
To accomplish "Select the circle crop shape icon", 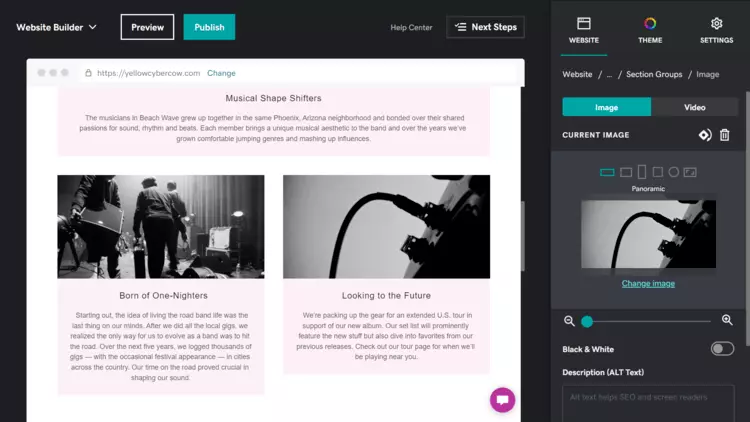I will click(x=673, y=172).
